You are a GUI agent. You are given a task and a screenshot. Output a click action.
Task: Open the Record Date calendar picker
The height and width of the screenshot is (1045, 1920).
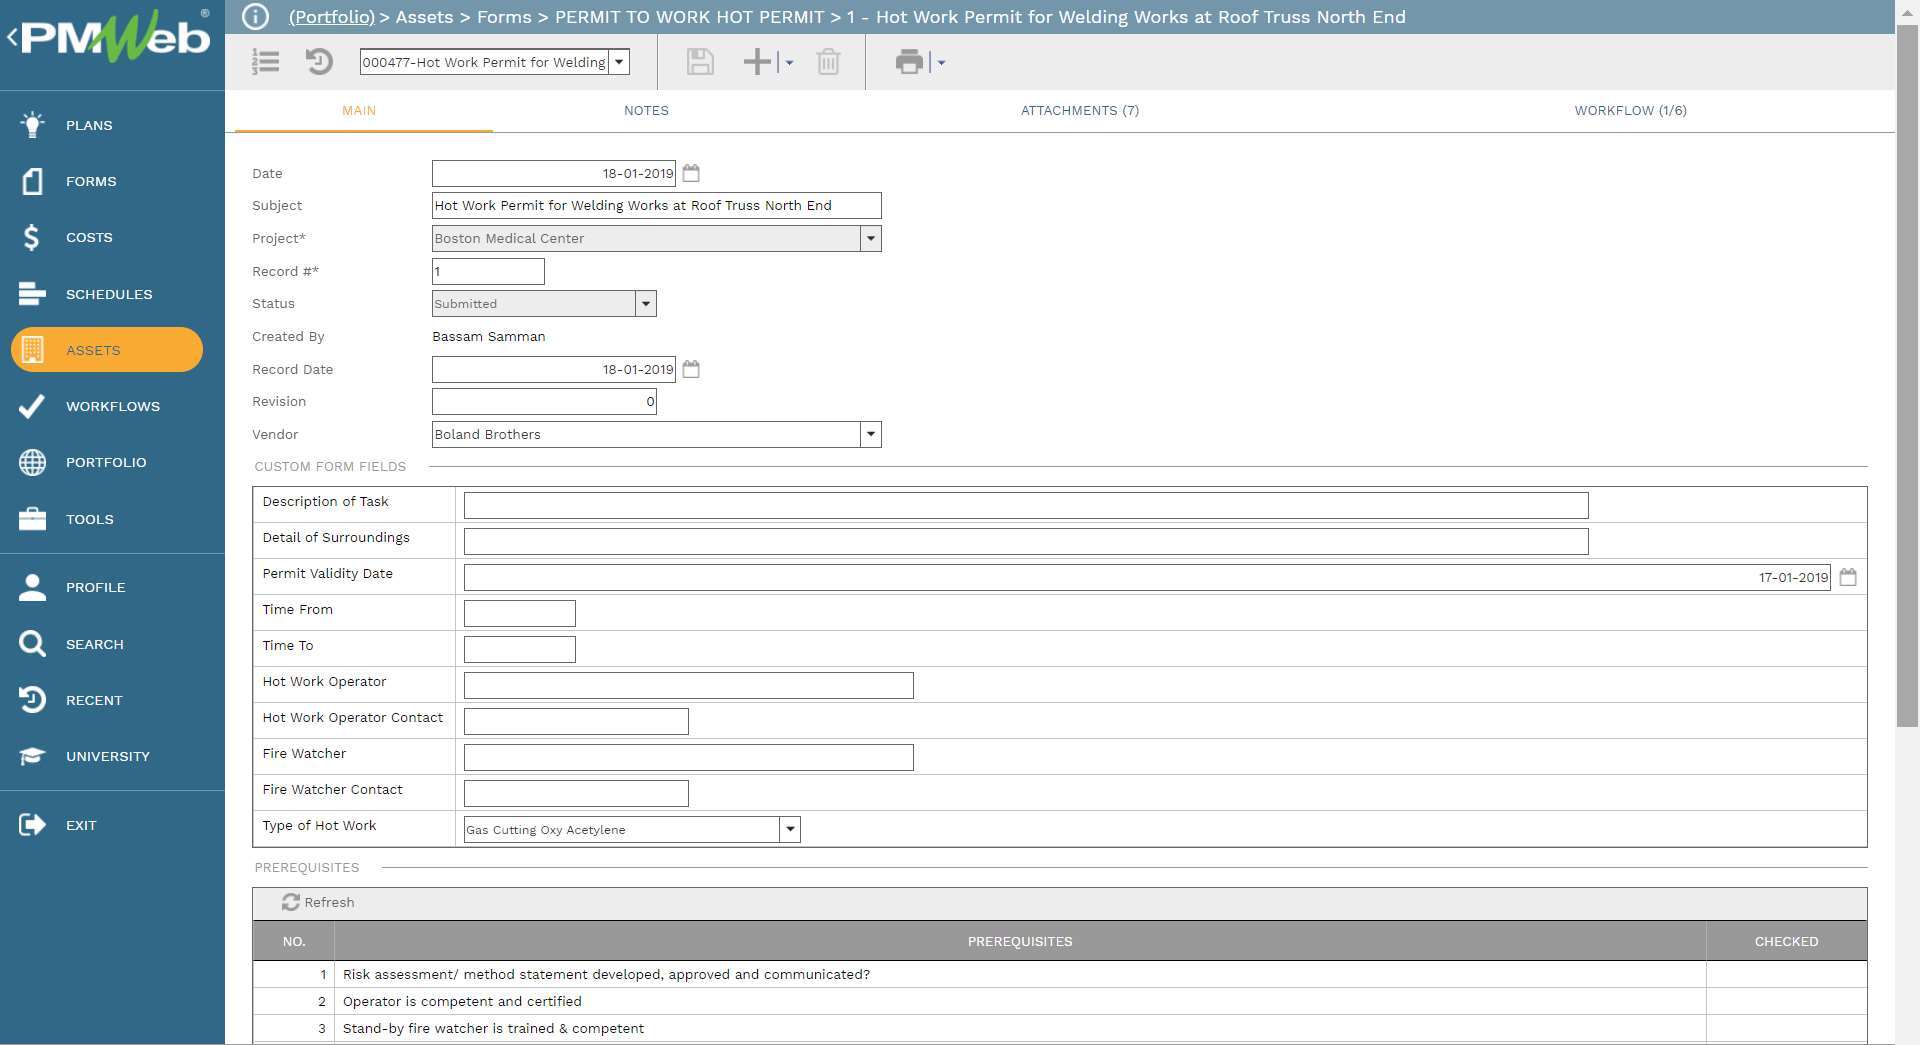point(691,369)
